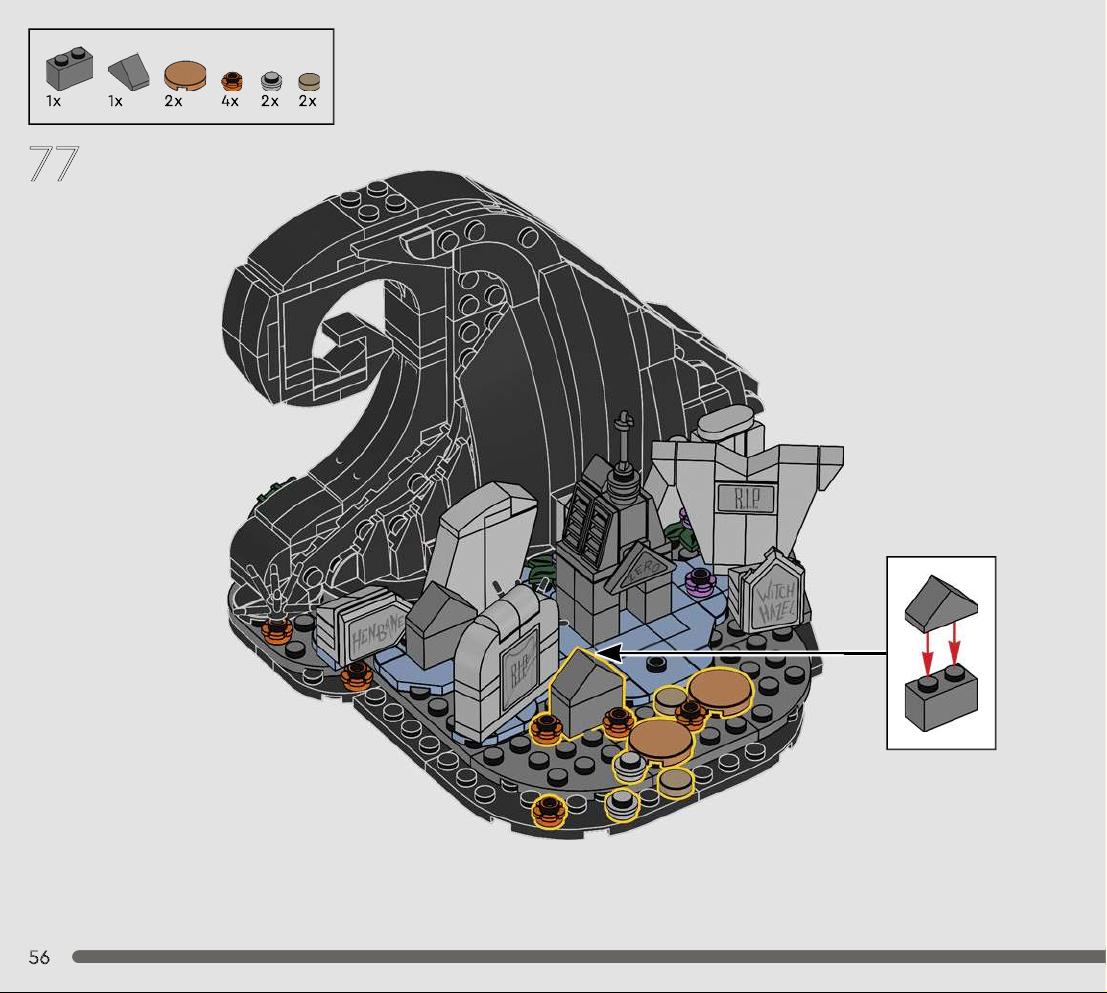Open the slope-on-brick sub-assembly callout box
Viewport: 1107px width, 993px height.
941,653
